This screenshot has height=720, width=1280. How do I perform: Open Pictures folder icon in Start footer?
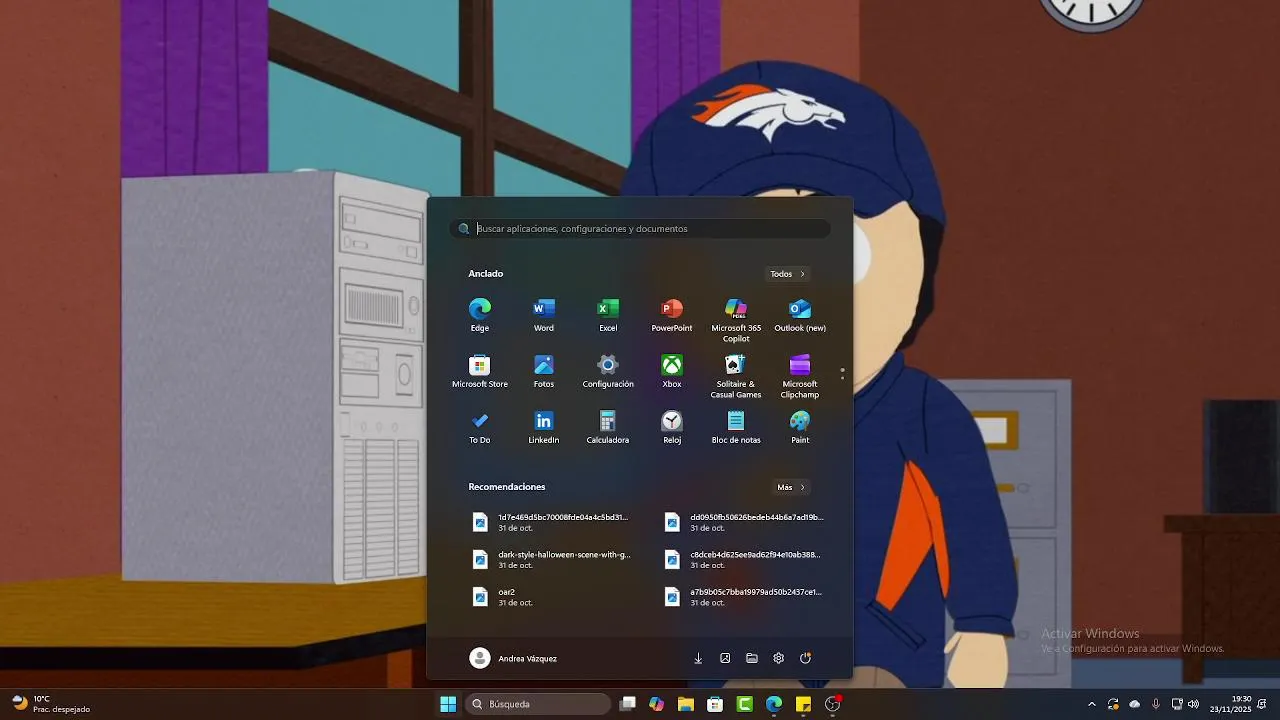click(x=725, y=658)
